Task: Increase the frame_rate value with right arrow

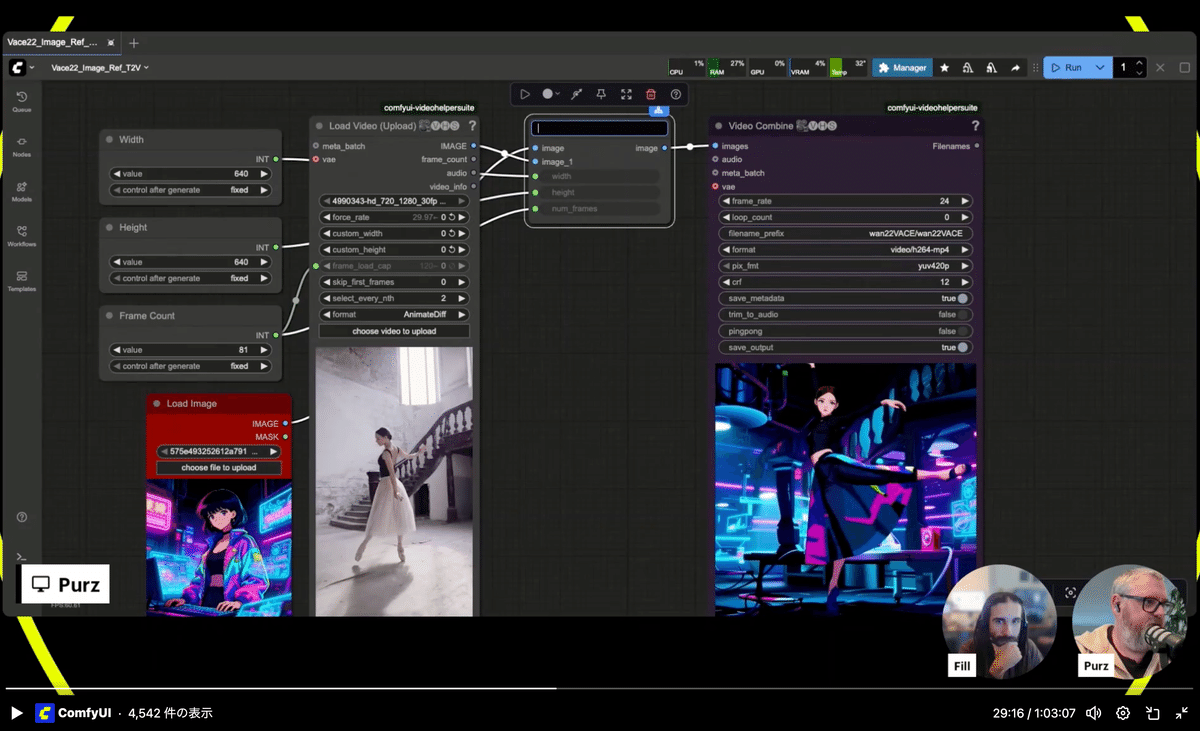Action: tap(964, 201)
